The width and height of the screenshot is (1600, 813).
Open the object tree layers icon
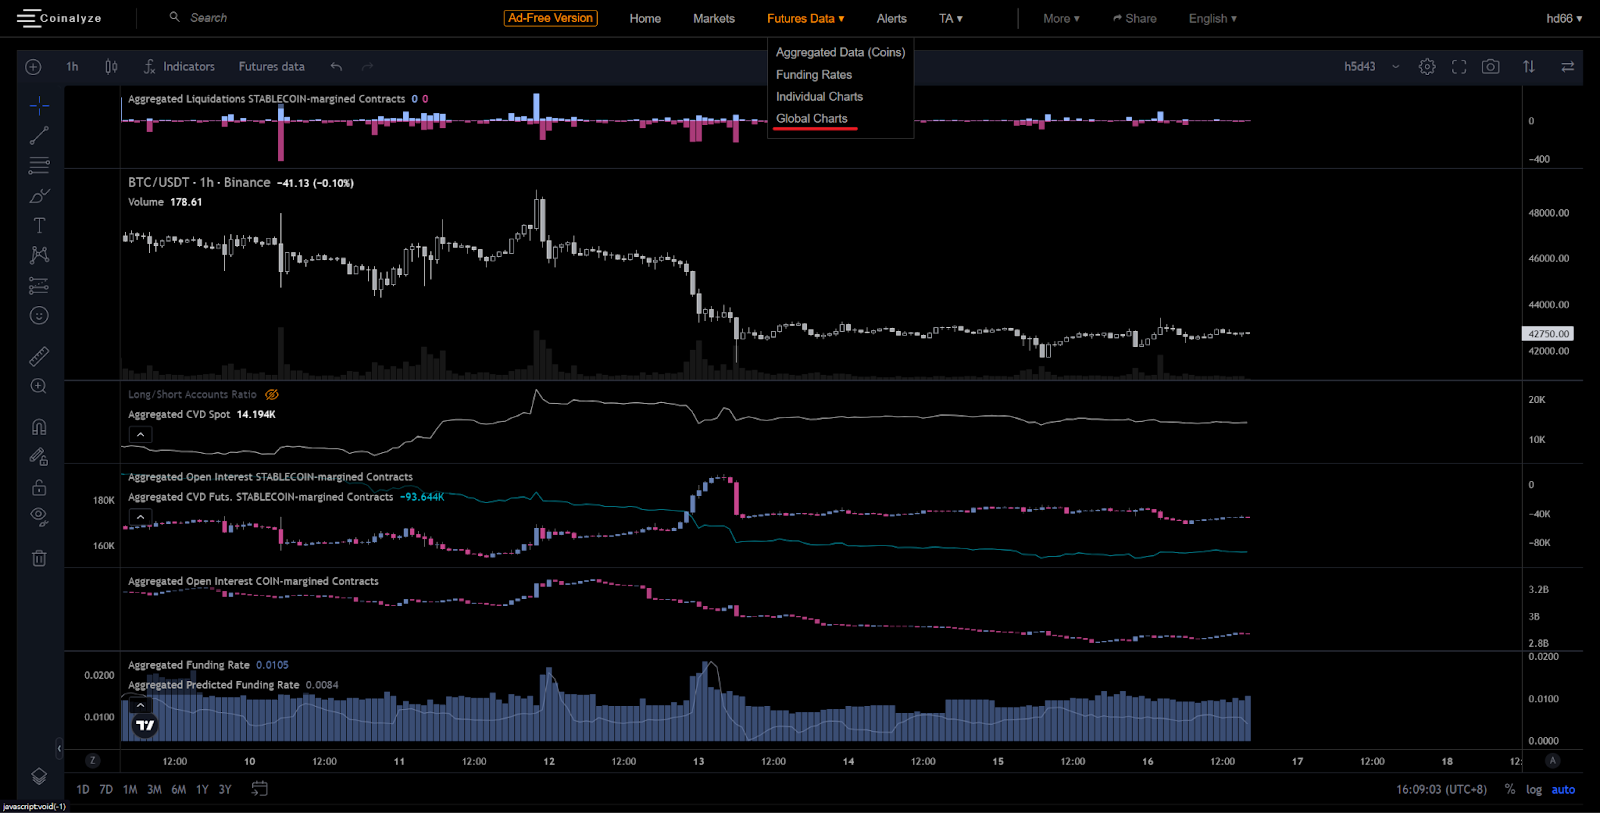(39, 776)
